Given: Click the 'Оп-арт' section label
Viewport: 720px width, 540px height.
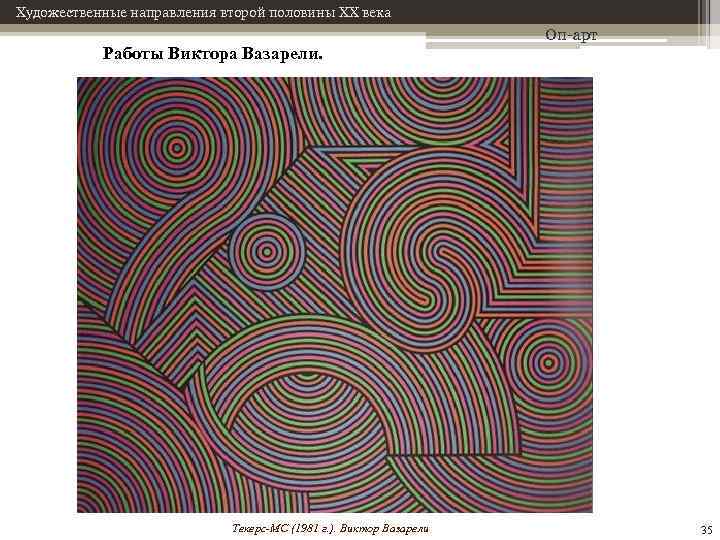Looking at the screenshot, I should coord(571,35).
